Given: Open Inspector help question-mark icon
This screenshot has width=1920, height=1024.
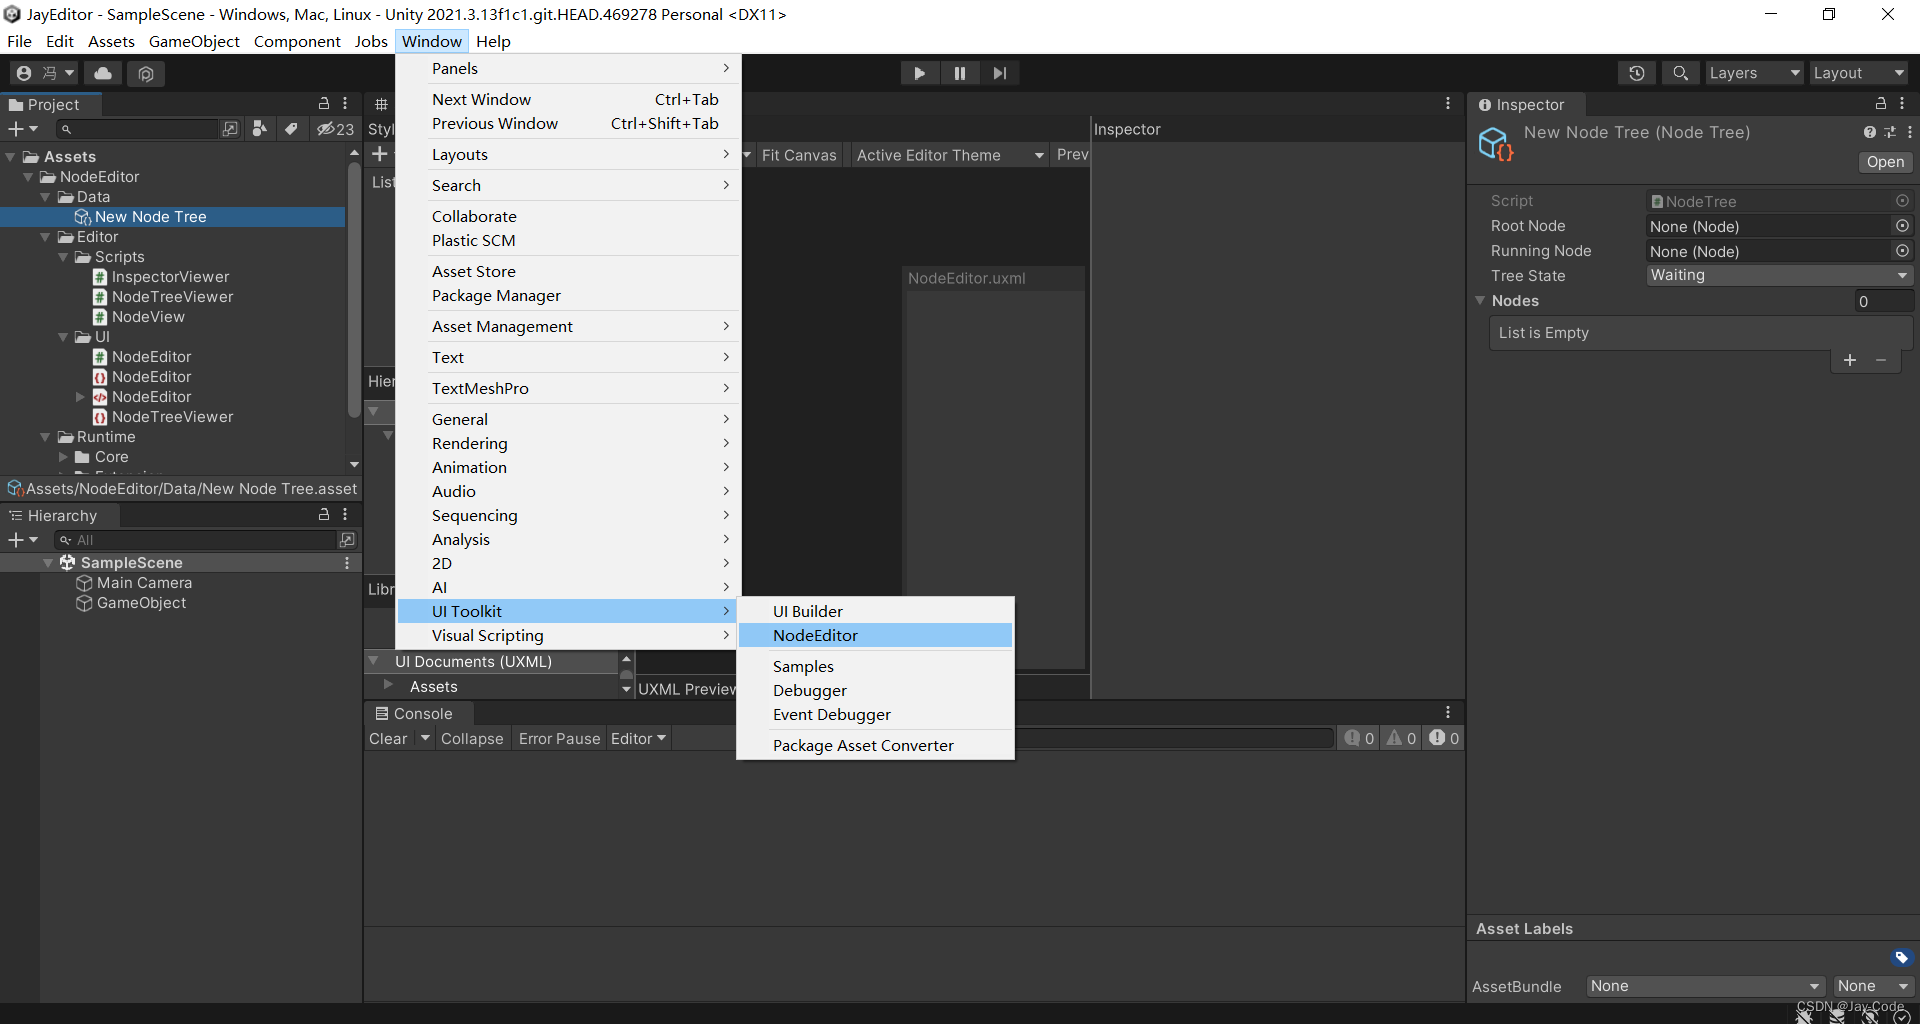Looking at the screenshot, I should click(x=1869, y=132).
